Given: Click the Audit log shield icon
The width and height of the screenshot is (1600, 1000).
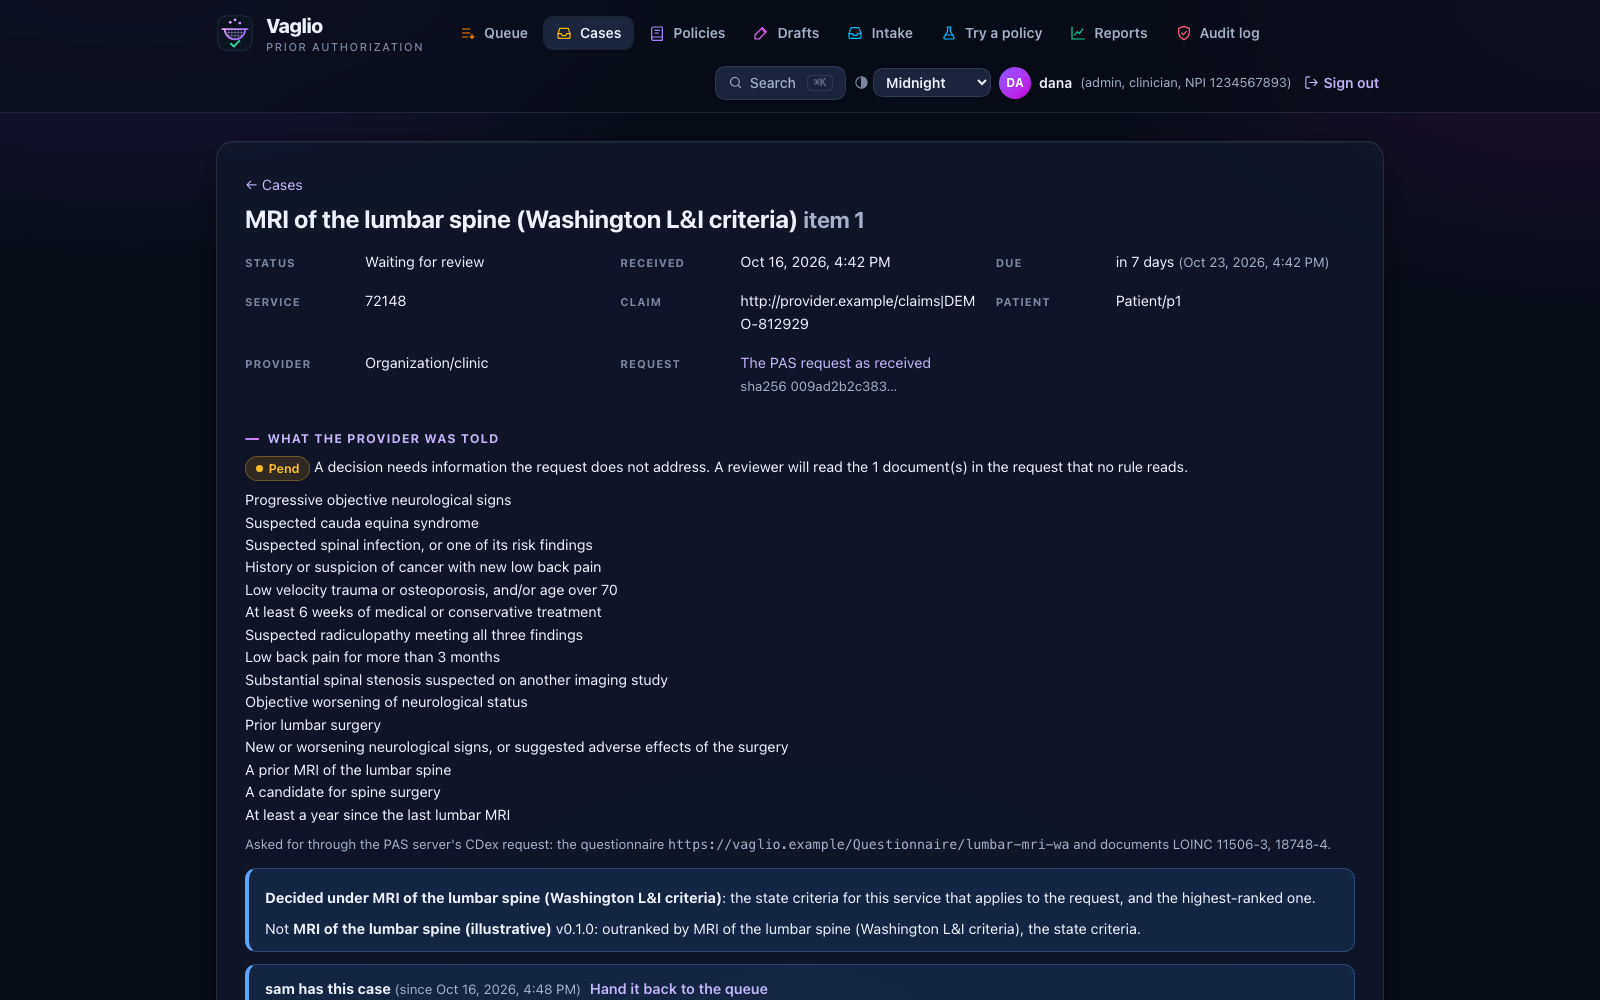Looking at the screenshot, I should click(x=1184, y=33).
